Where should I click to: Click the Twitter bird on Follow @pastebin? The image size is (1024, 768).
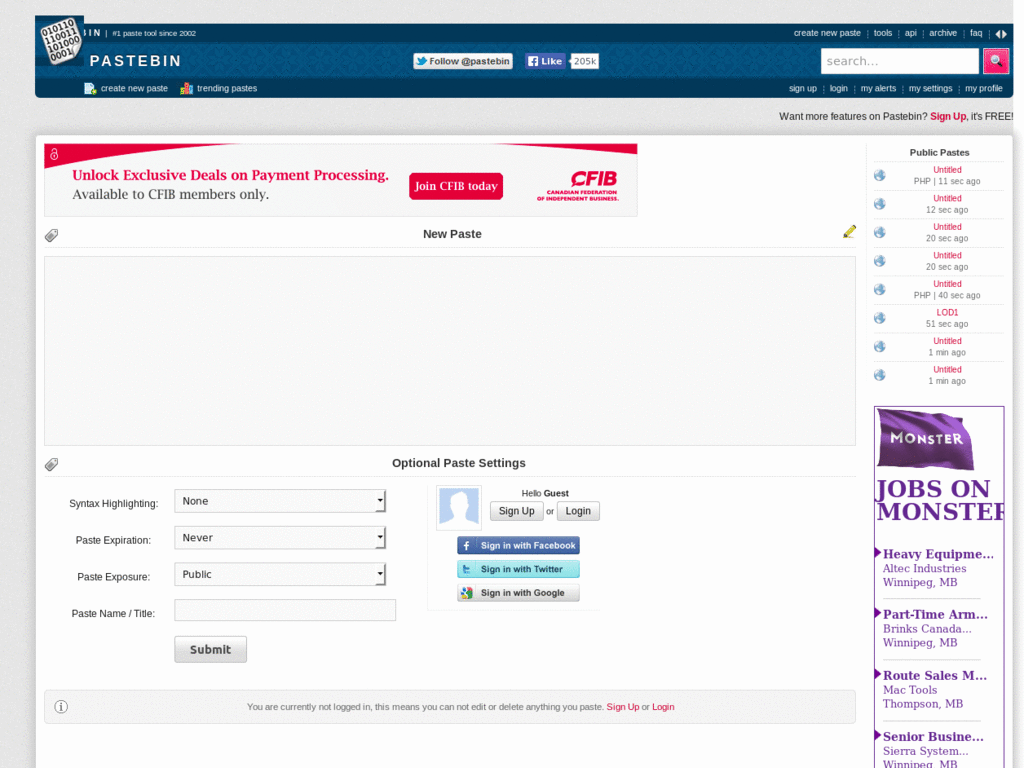tap(421, 60)
